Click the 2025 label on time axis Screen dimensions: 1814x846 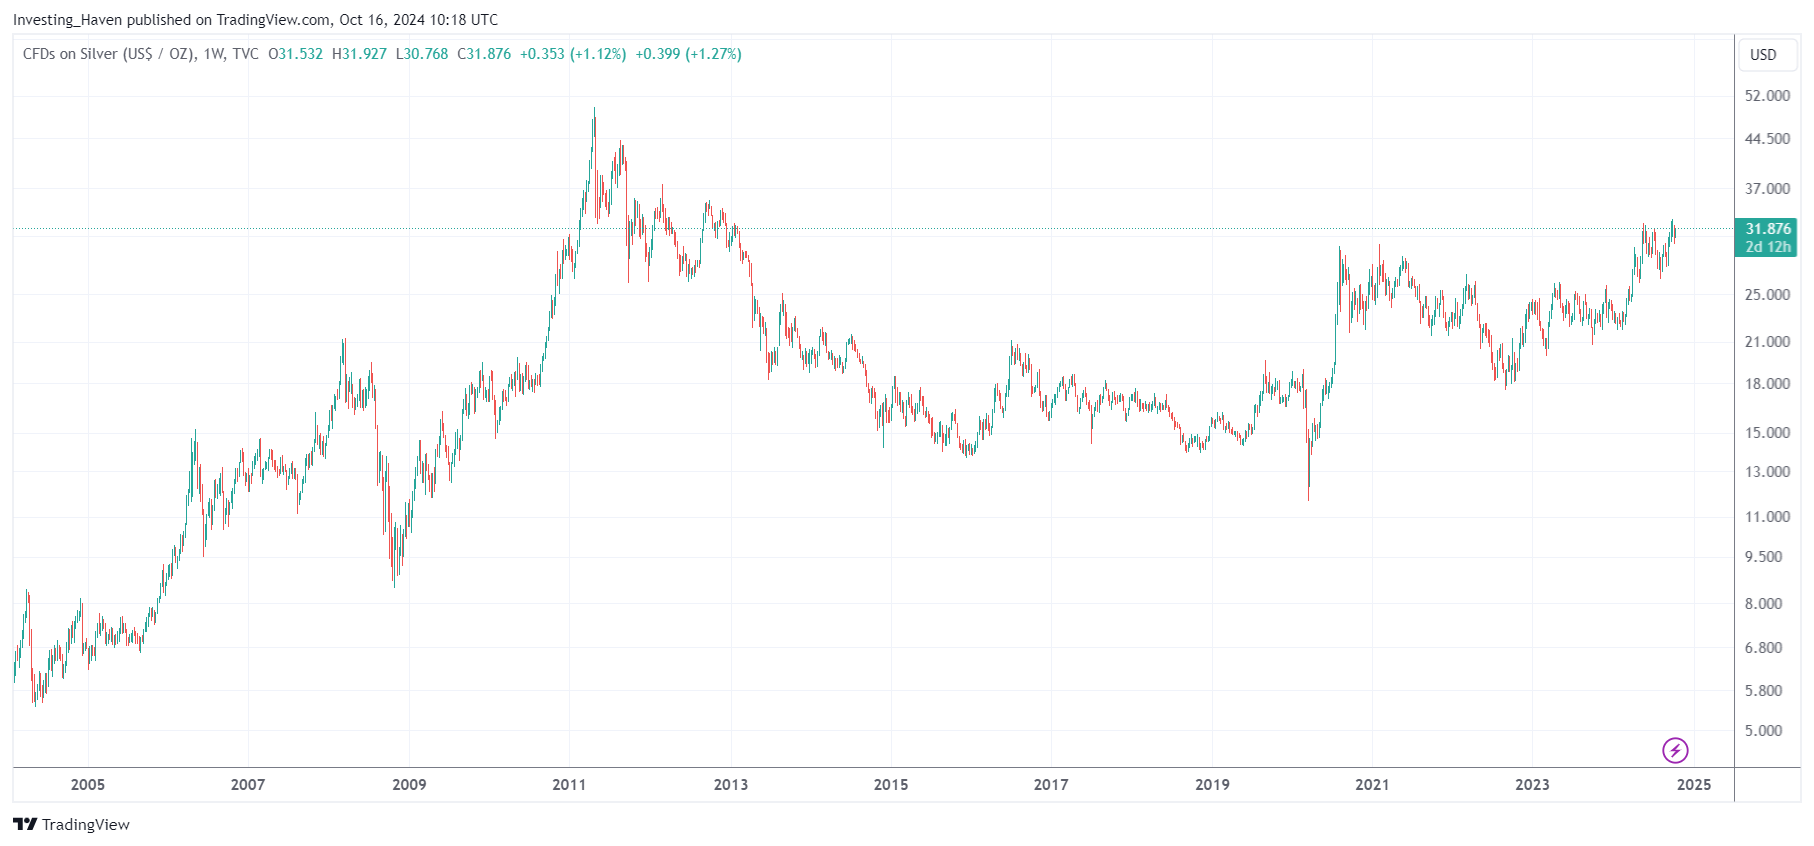click(x=1694, y=785)
